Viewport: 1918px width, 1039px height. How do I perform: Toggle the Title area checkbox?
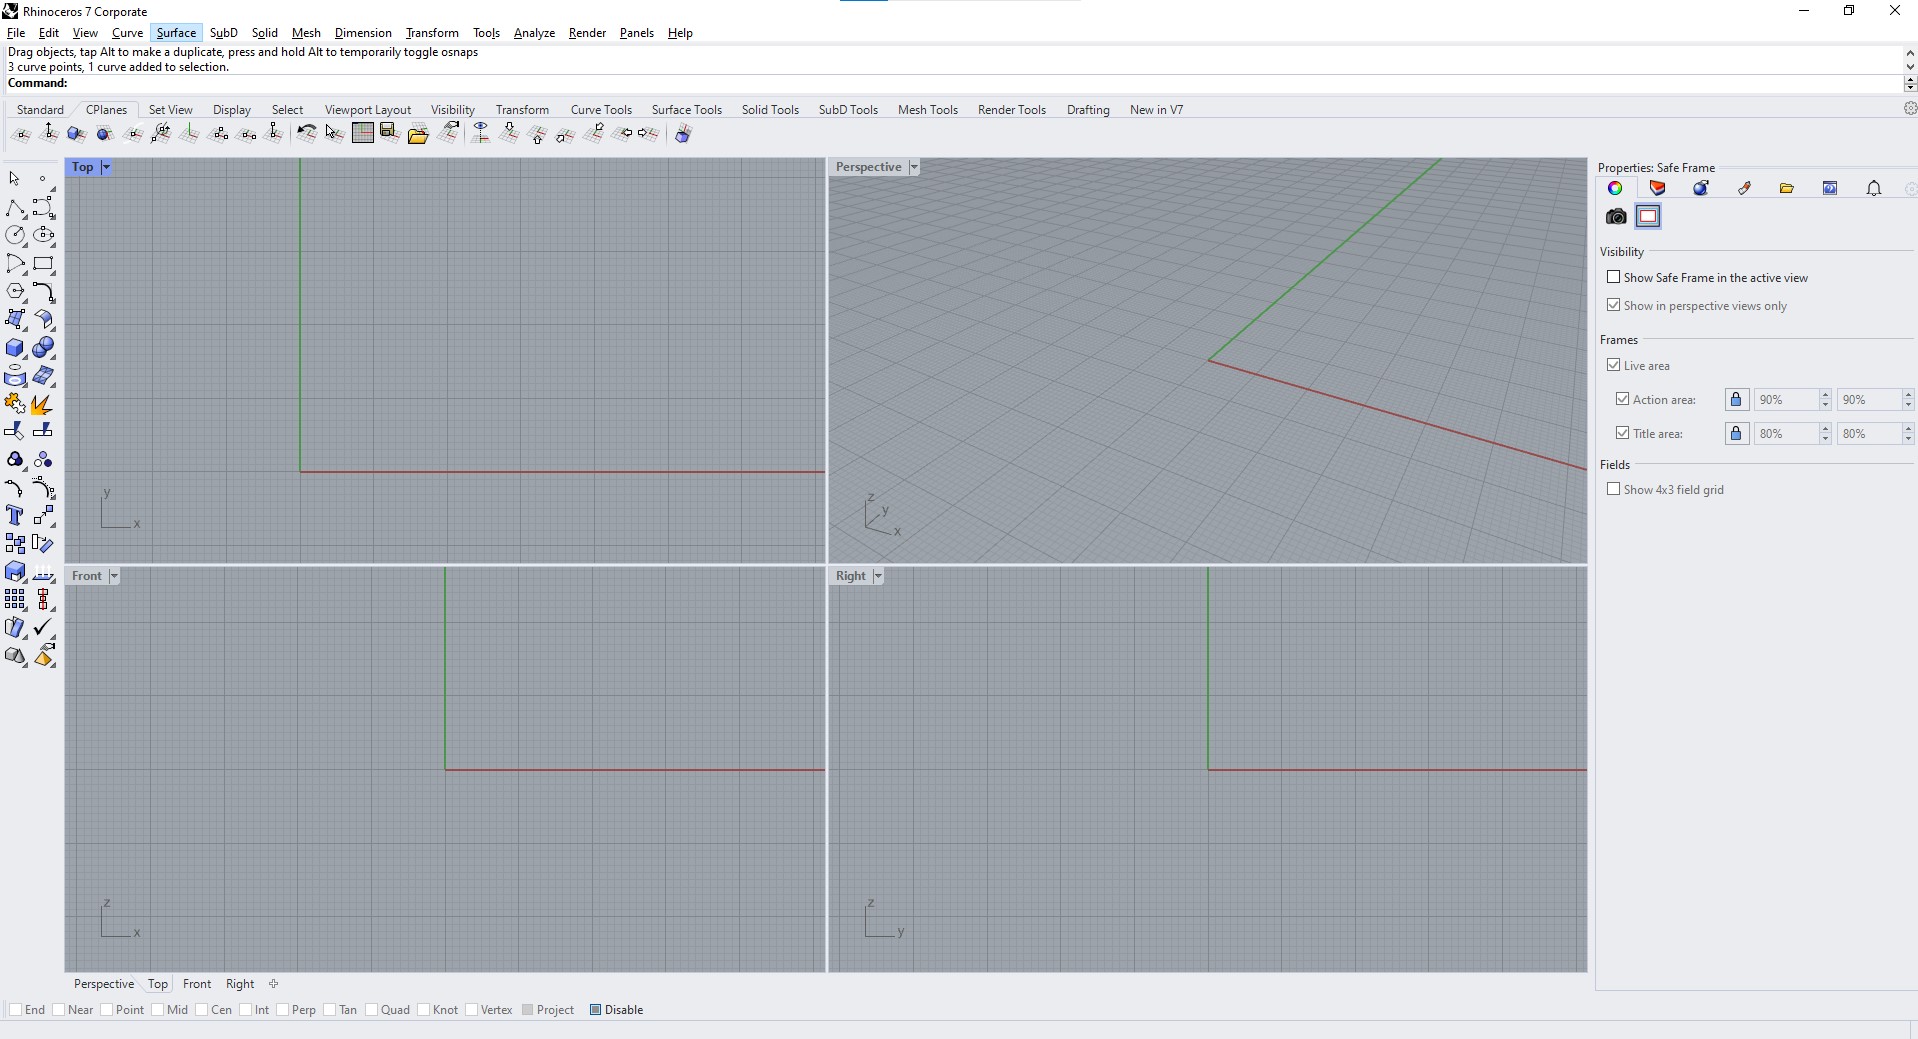1622,433
